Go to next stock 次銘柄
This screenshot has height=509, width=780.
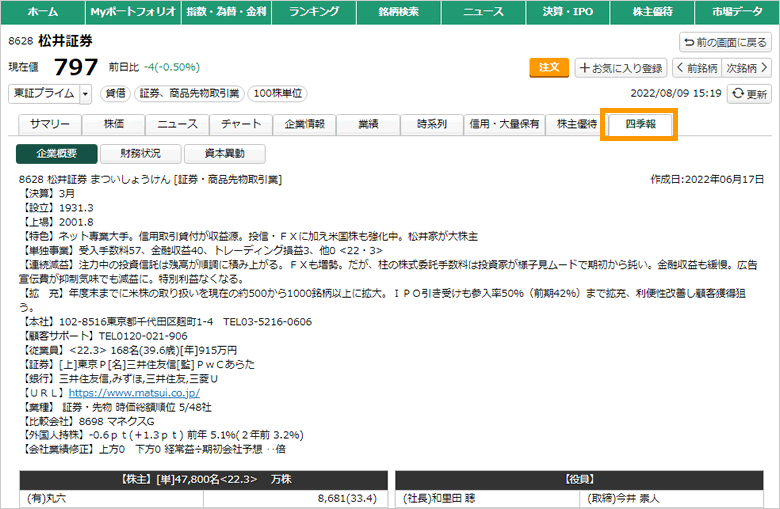746,68
